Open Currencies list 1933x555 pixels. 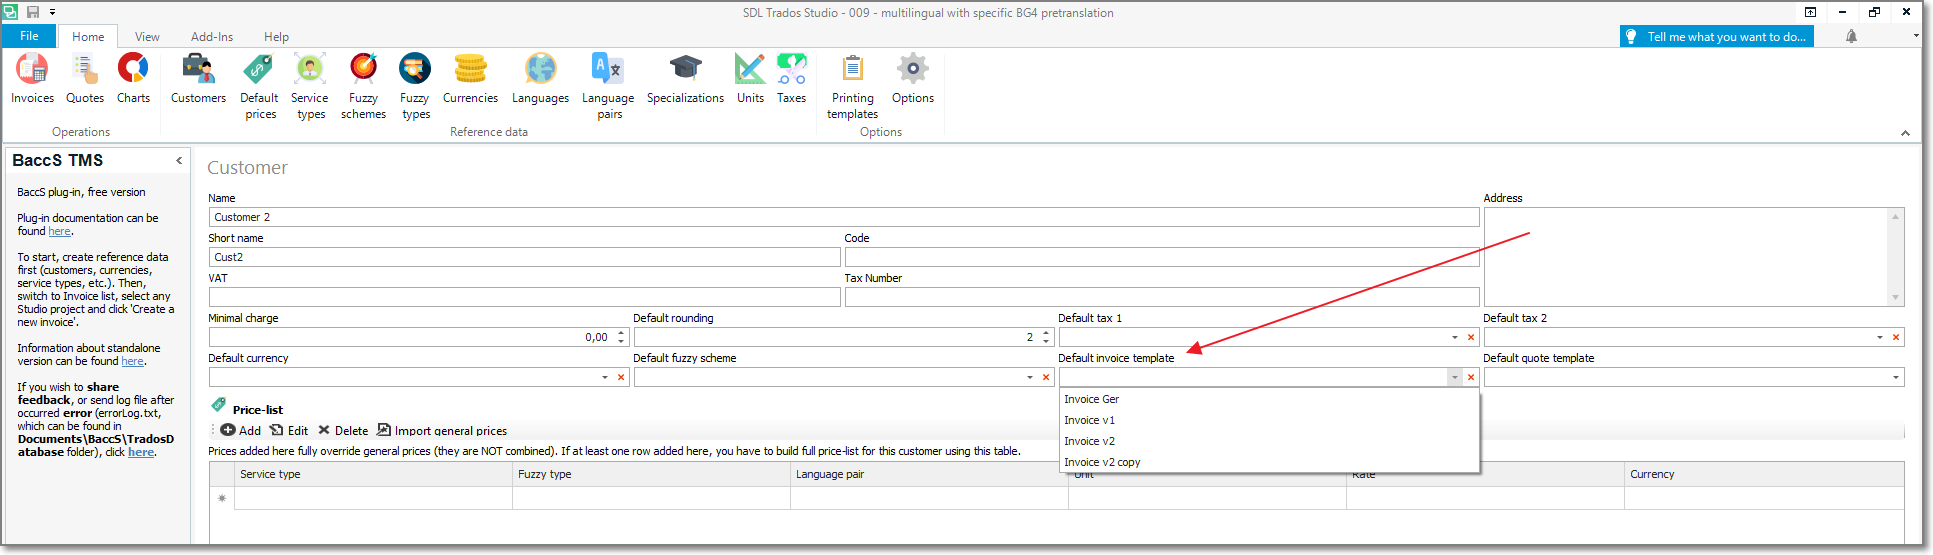click(x=470, y=78)
